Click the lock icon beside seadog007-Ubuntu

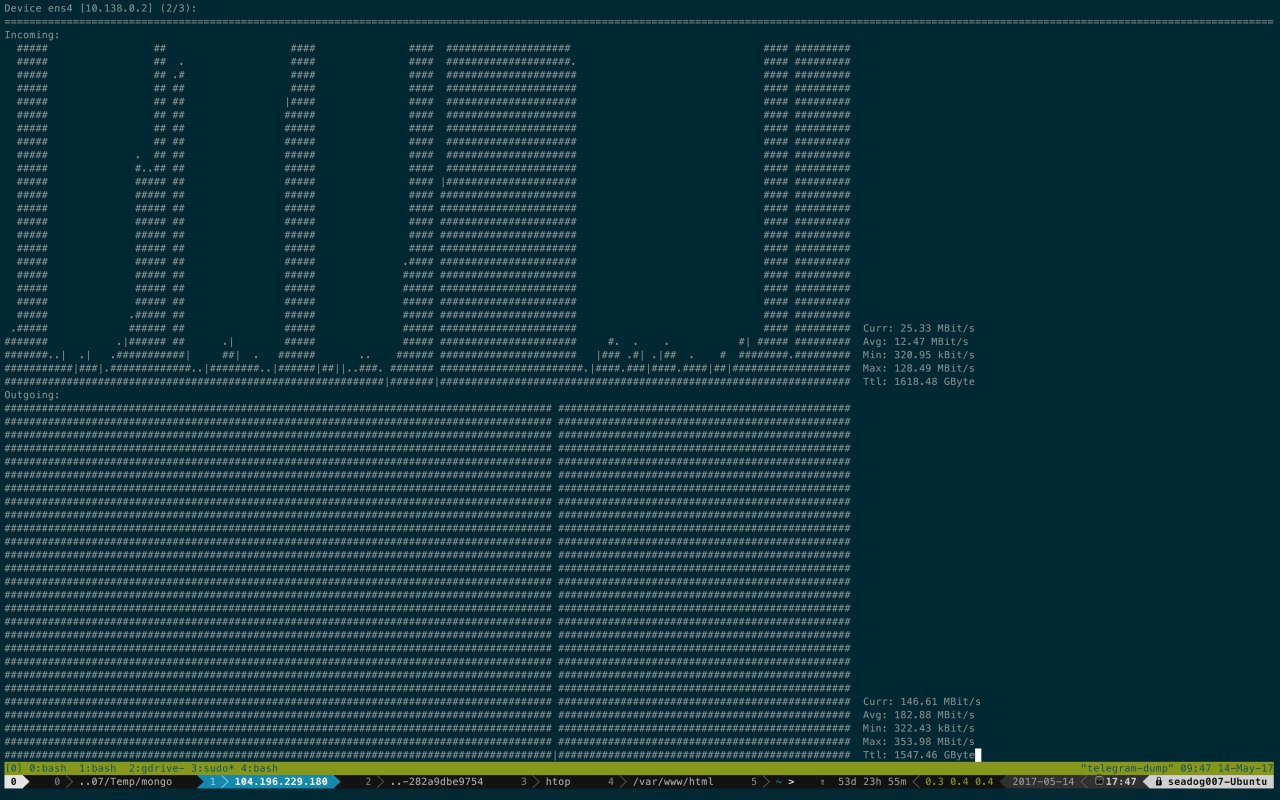point(1158,782)
